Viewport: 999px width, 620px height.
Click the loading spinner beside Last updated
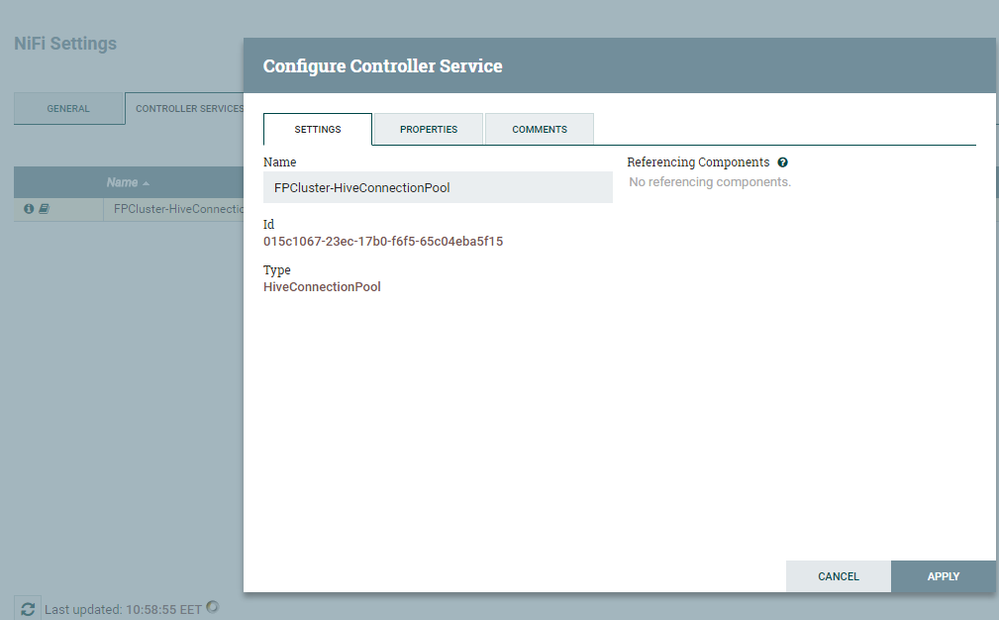click(x=211, y=607)
